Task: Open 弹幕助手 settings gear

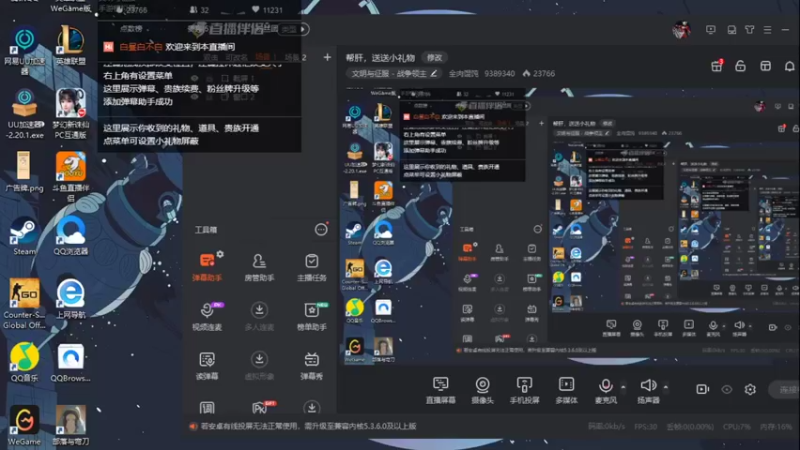Action: pos(220,254)
